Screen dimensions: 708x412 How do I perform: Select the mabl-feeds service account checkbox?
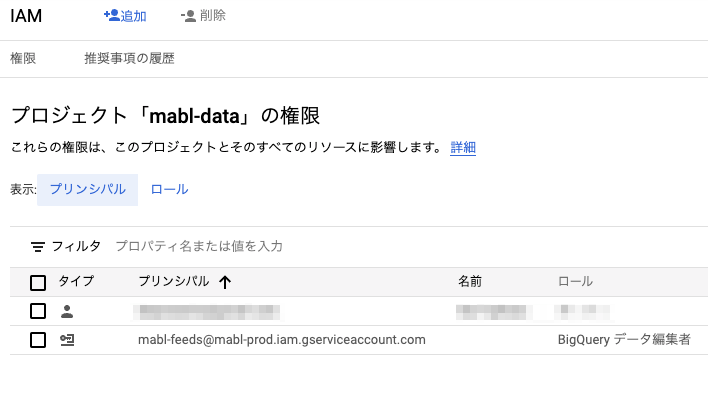click(x=38, y=340)
